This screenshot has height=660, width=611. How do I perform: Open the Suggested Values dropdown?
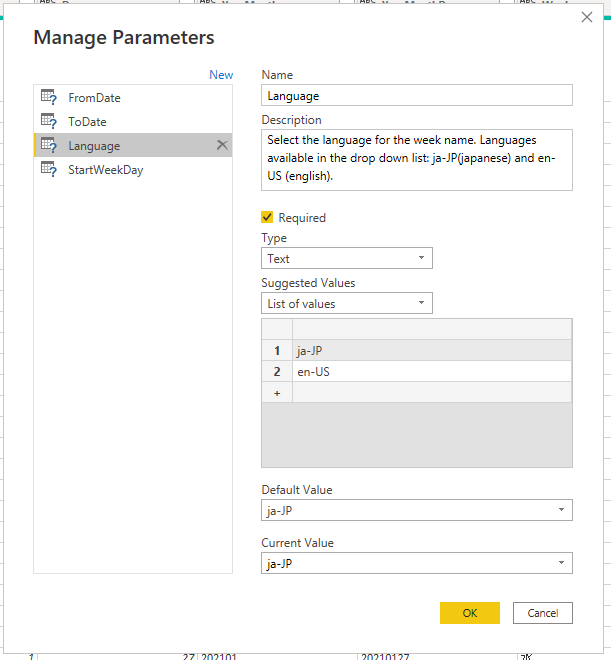coord(347,303)
